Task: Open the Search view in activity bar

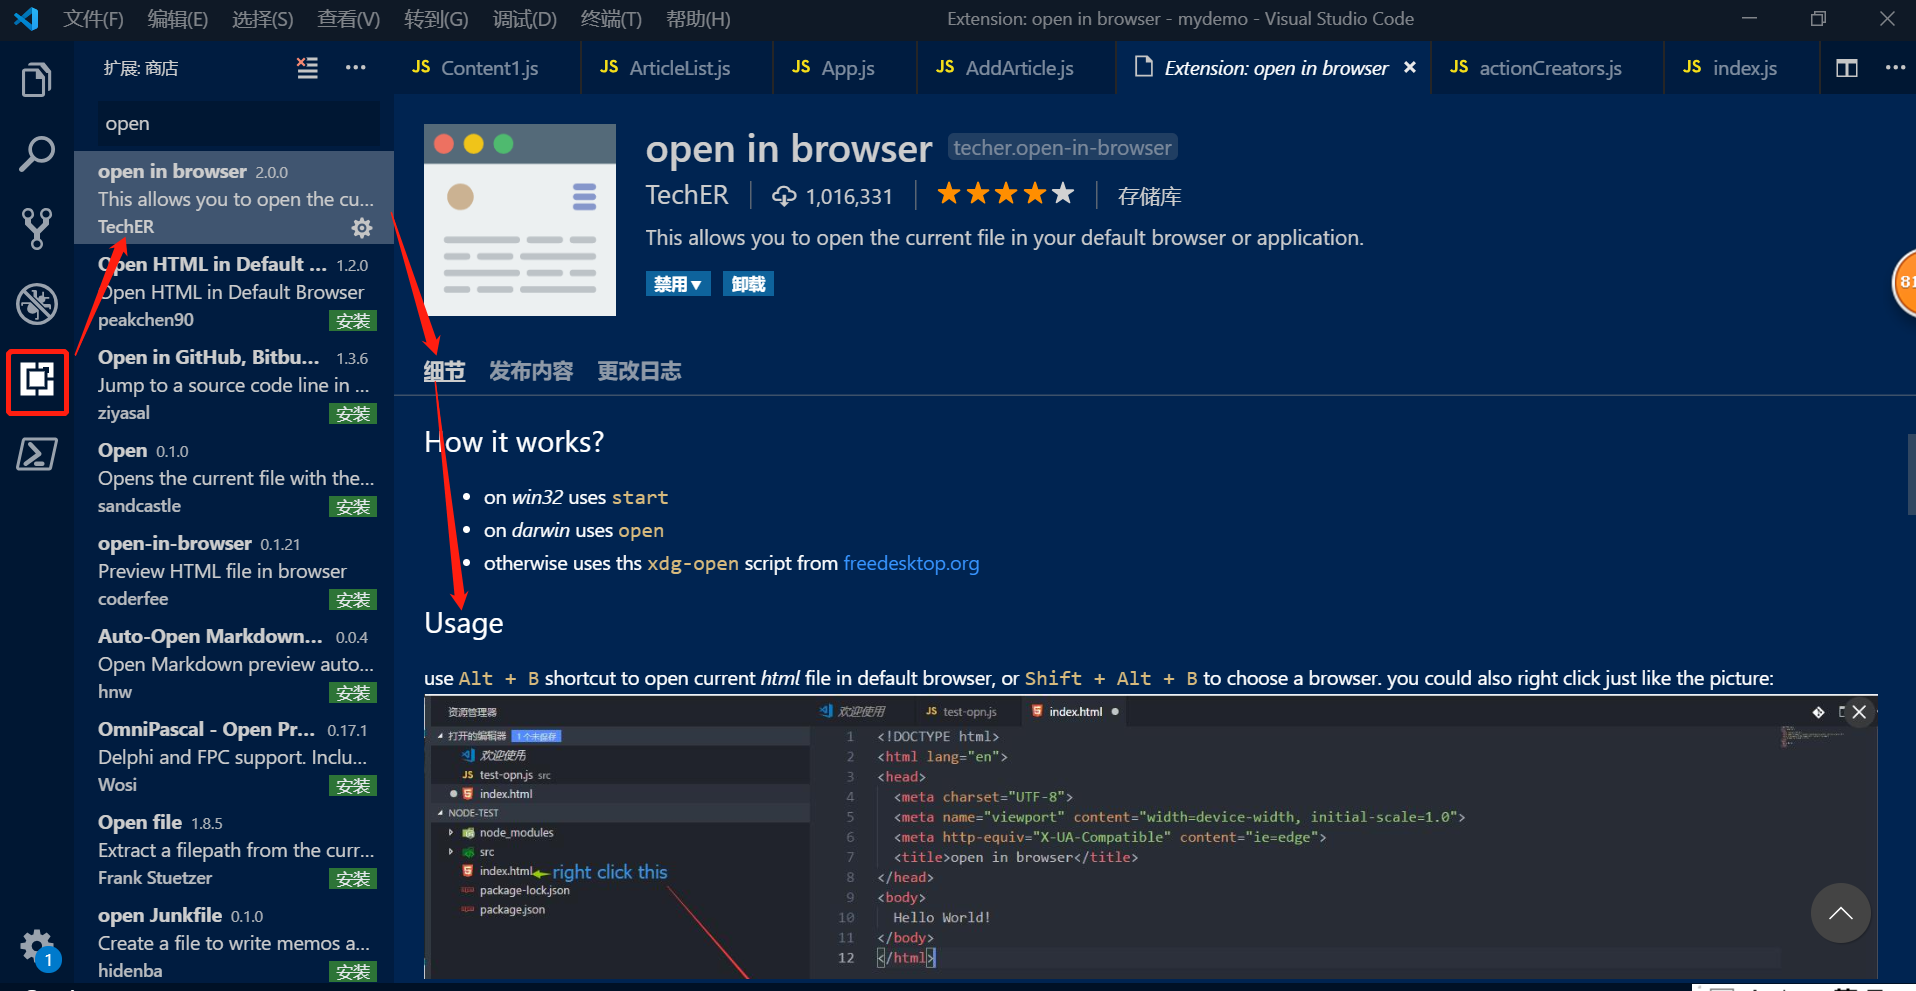Action: [37, 155]
